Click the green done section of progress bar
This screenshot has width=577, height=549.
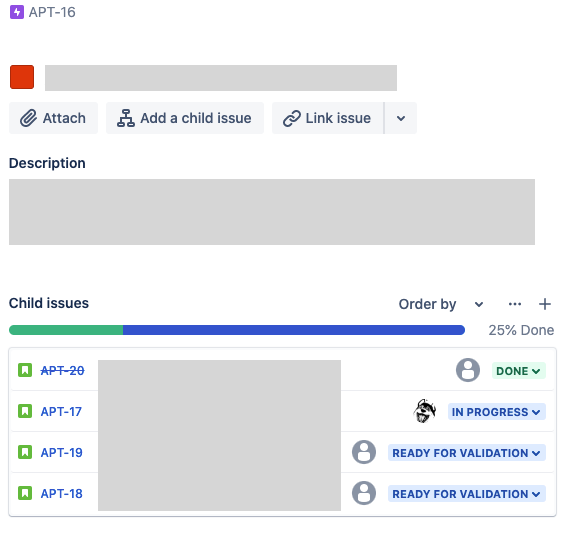[x=66, y=330]
